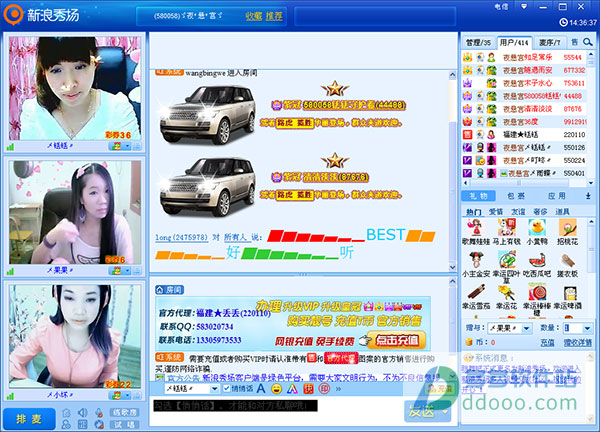
Task: Click the download arrow next to 应用
Action: click(x=588, y=196)
